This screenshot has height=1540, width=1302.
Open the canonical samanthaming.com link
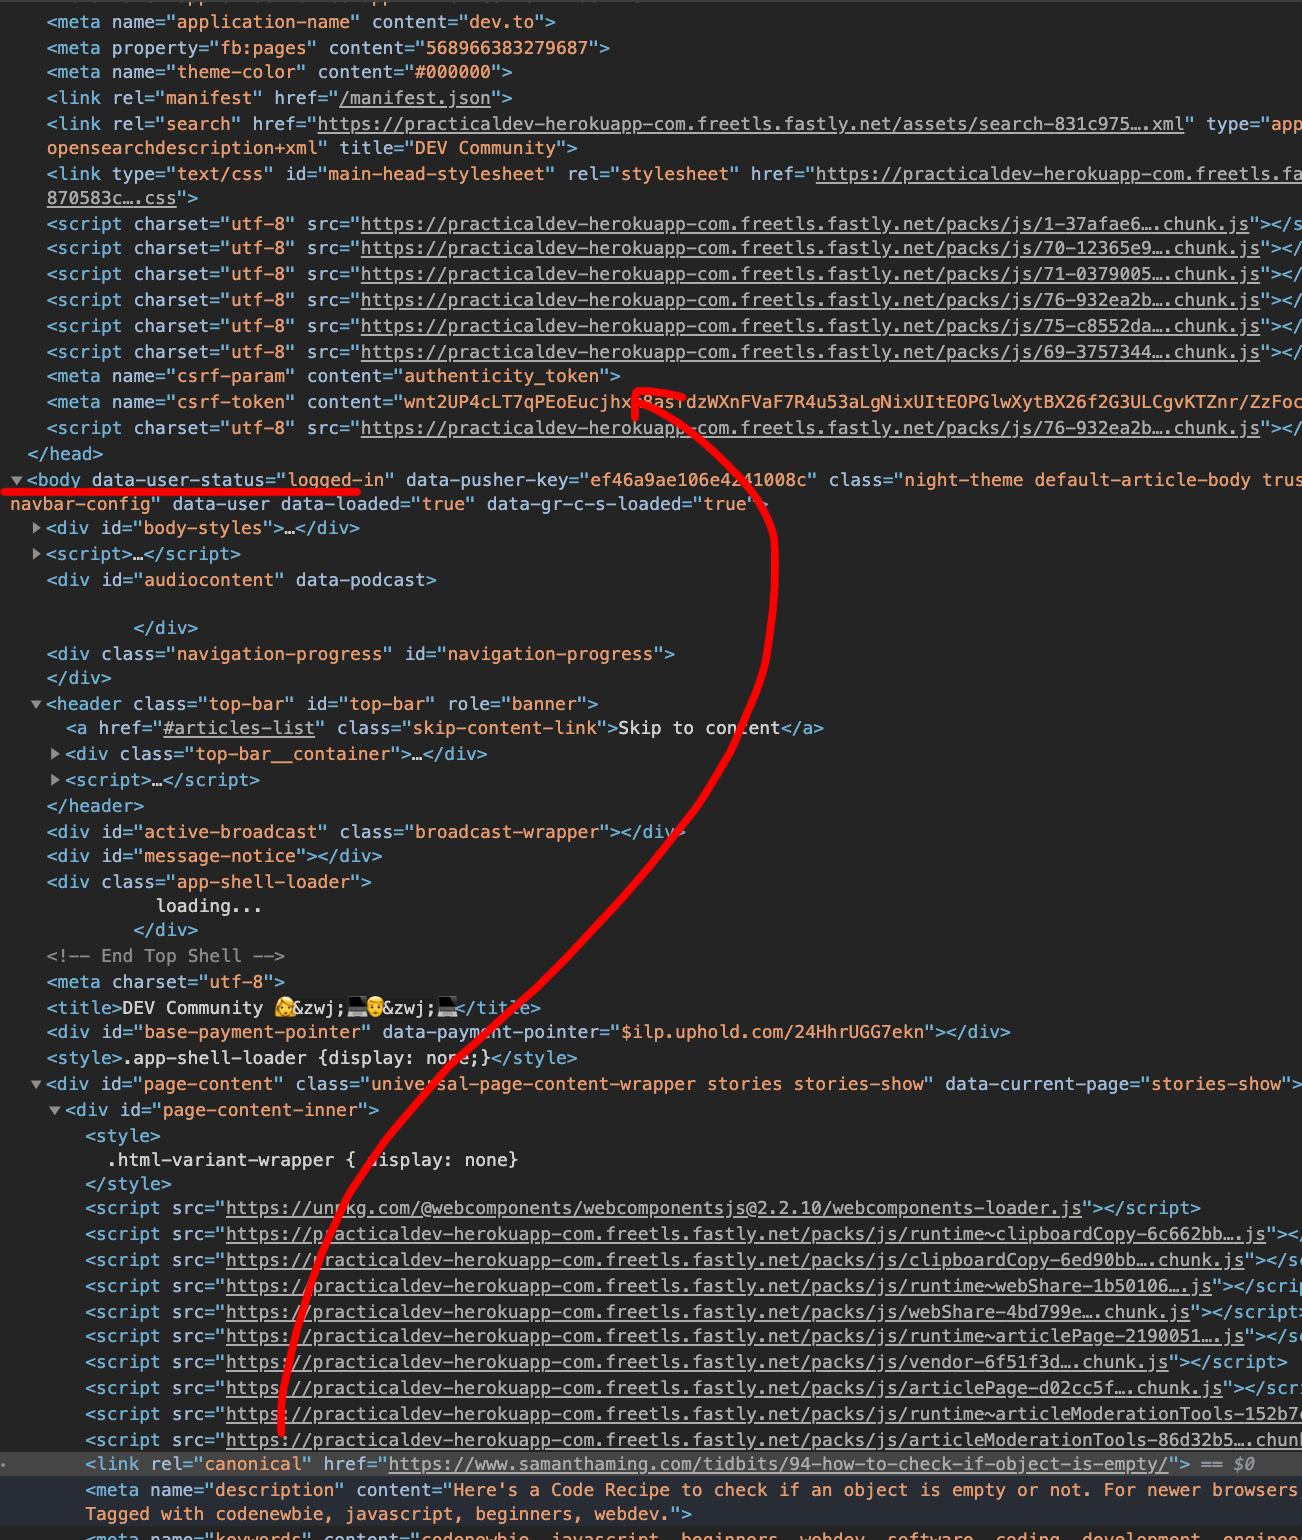[778, 1464]
